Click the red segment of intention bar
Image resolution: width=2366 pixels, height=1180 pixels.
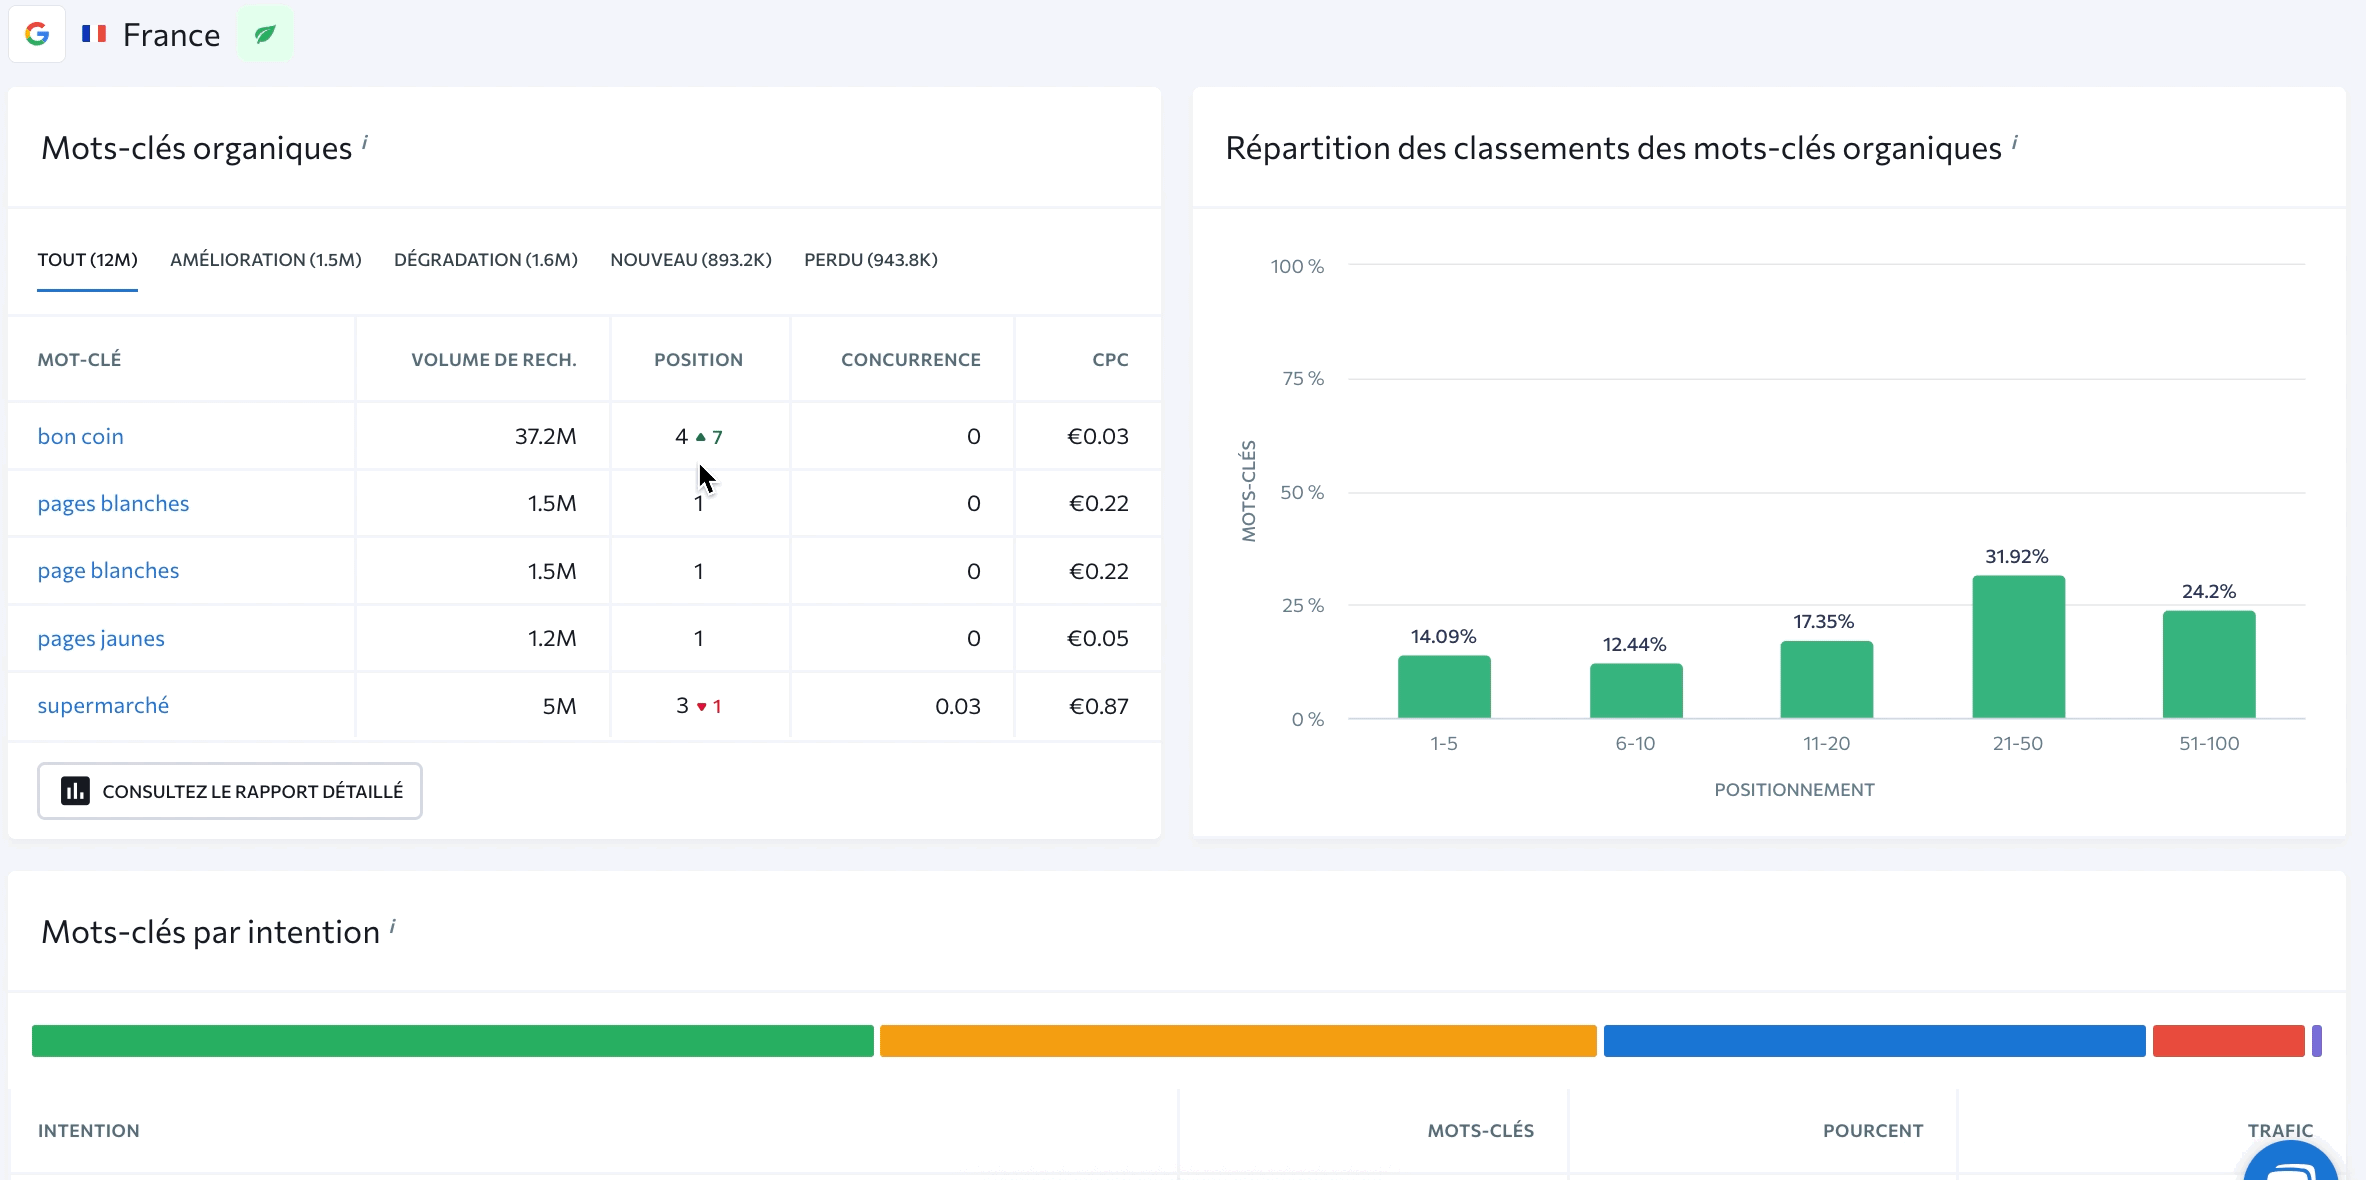click(x=2228, y=1041)
